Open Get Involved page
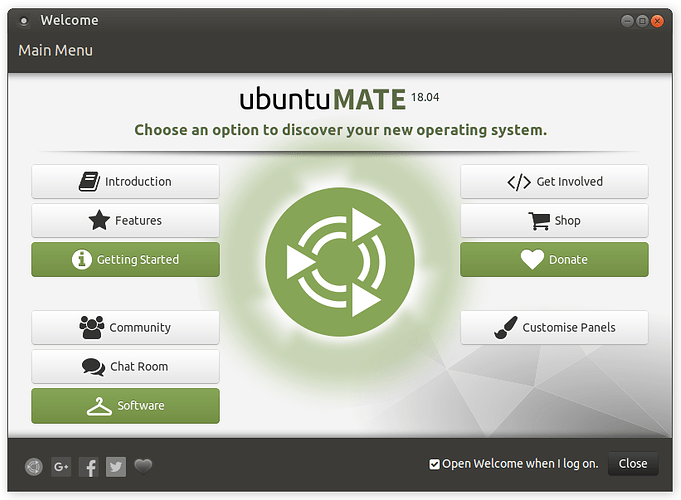This screenshot has height=500, width=681. click(554, 181)
